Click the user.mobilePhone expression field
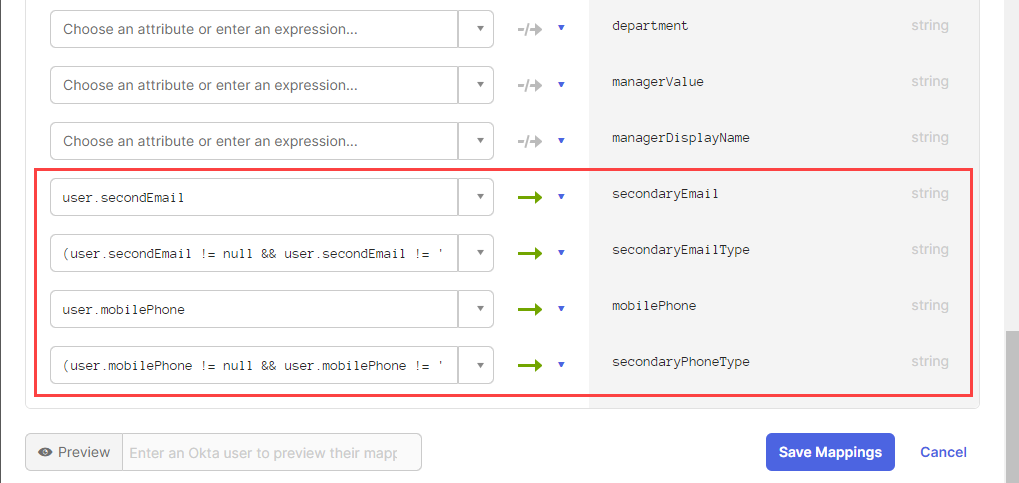Viewport: 1019px width, 483px height. (254, 309)
